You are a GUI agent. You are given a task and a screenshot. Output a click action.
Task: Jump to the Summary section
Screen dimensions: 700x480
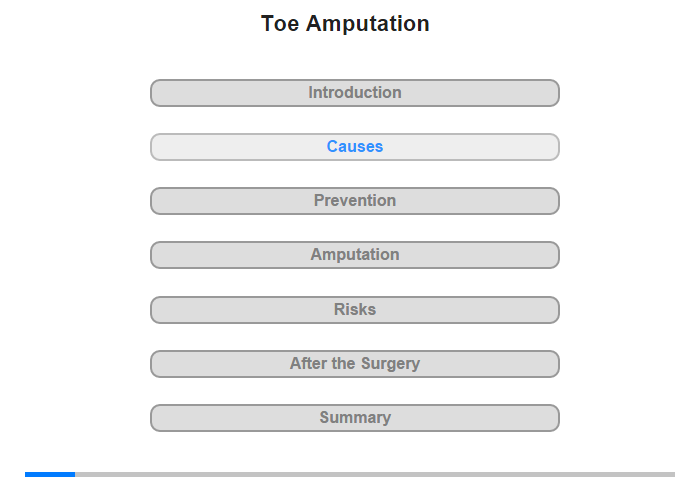click(355, 418)
